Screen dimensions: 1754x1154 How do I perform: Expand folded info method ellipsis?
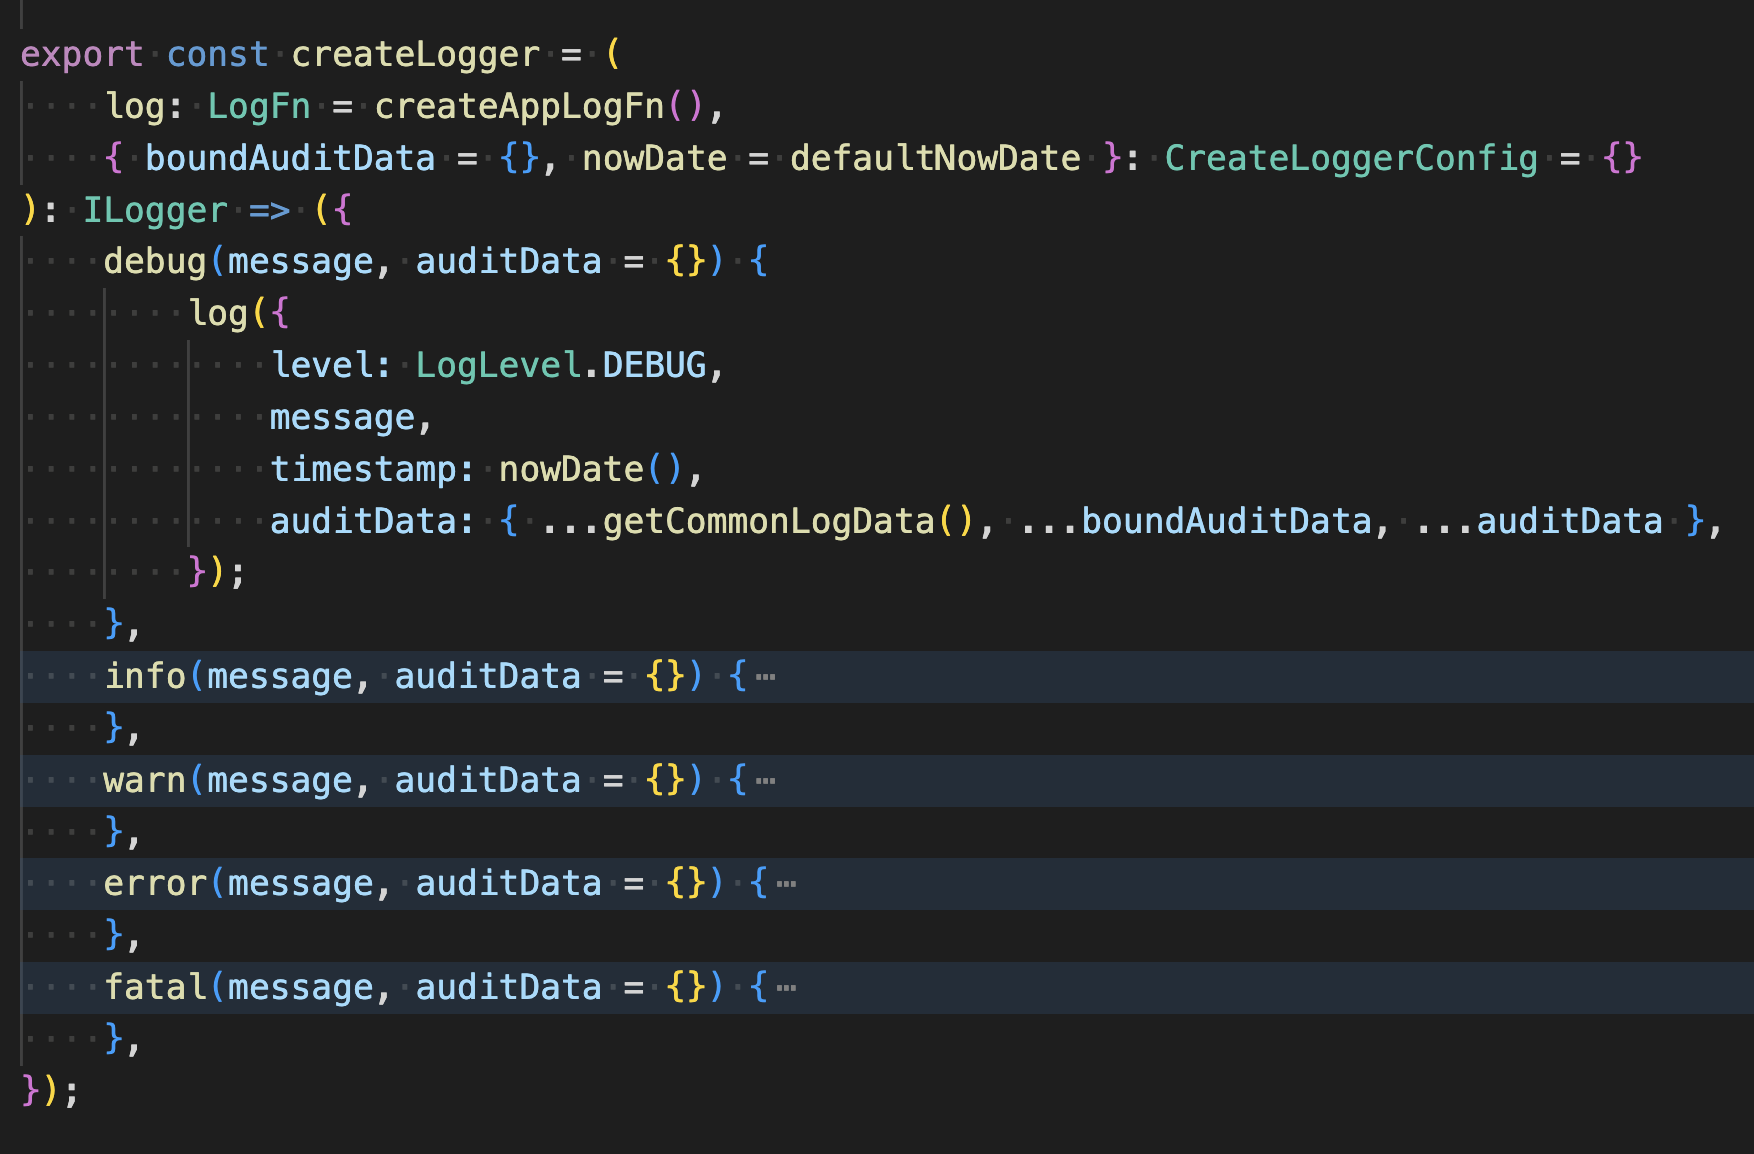click(x=765, y=677)
